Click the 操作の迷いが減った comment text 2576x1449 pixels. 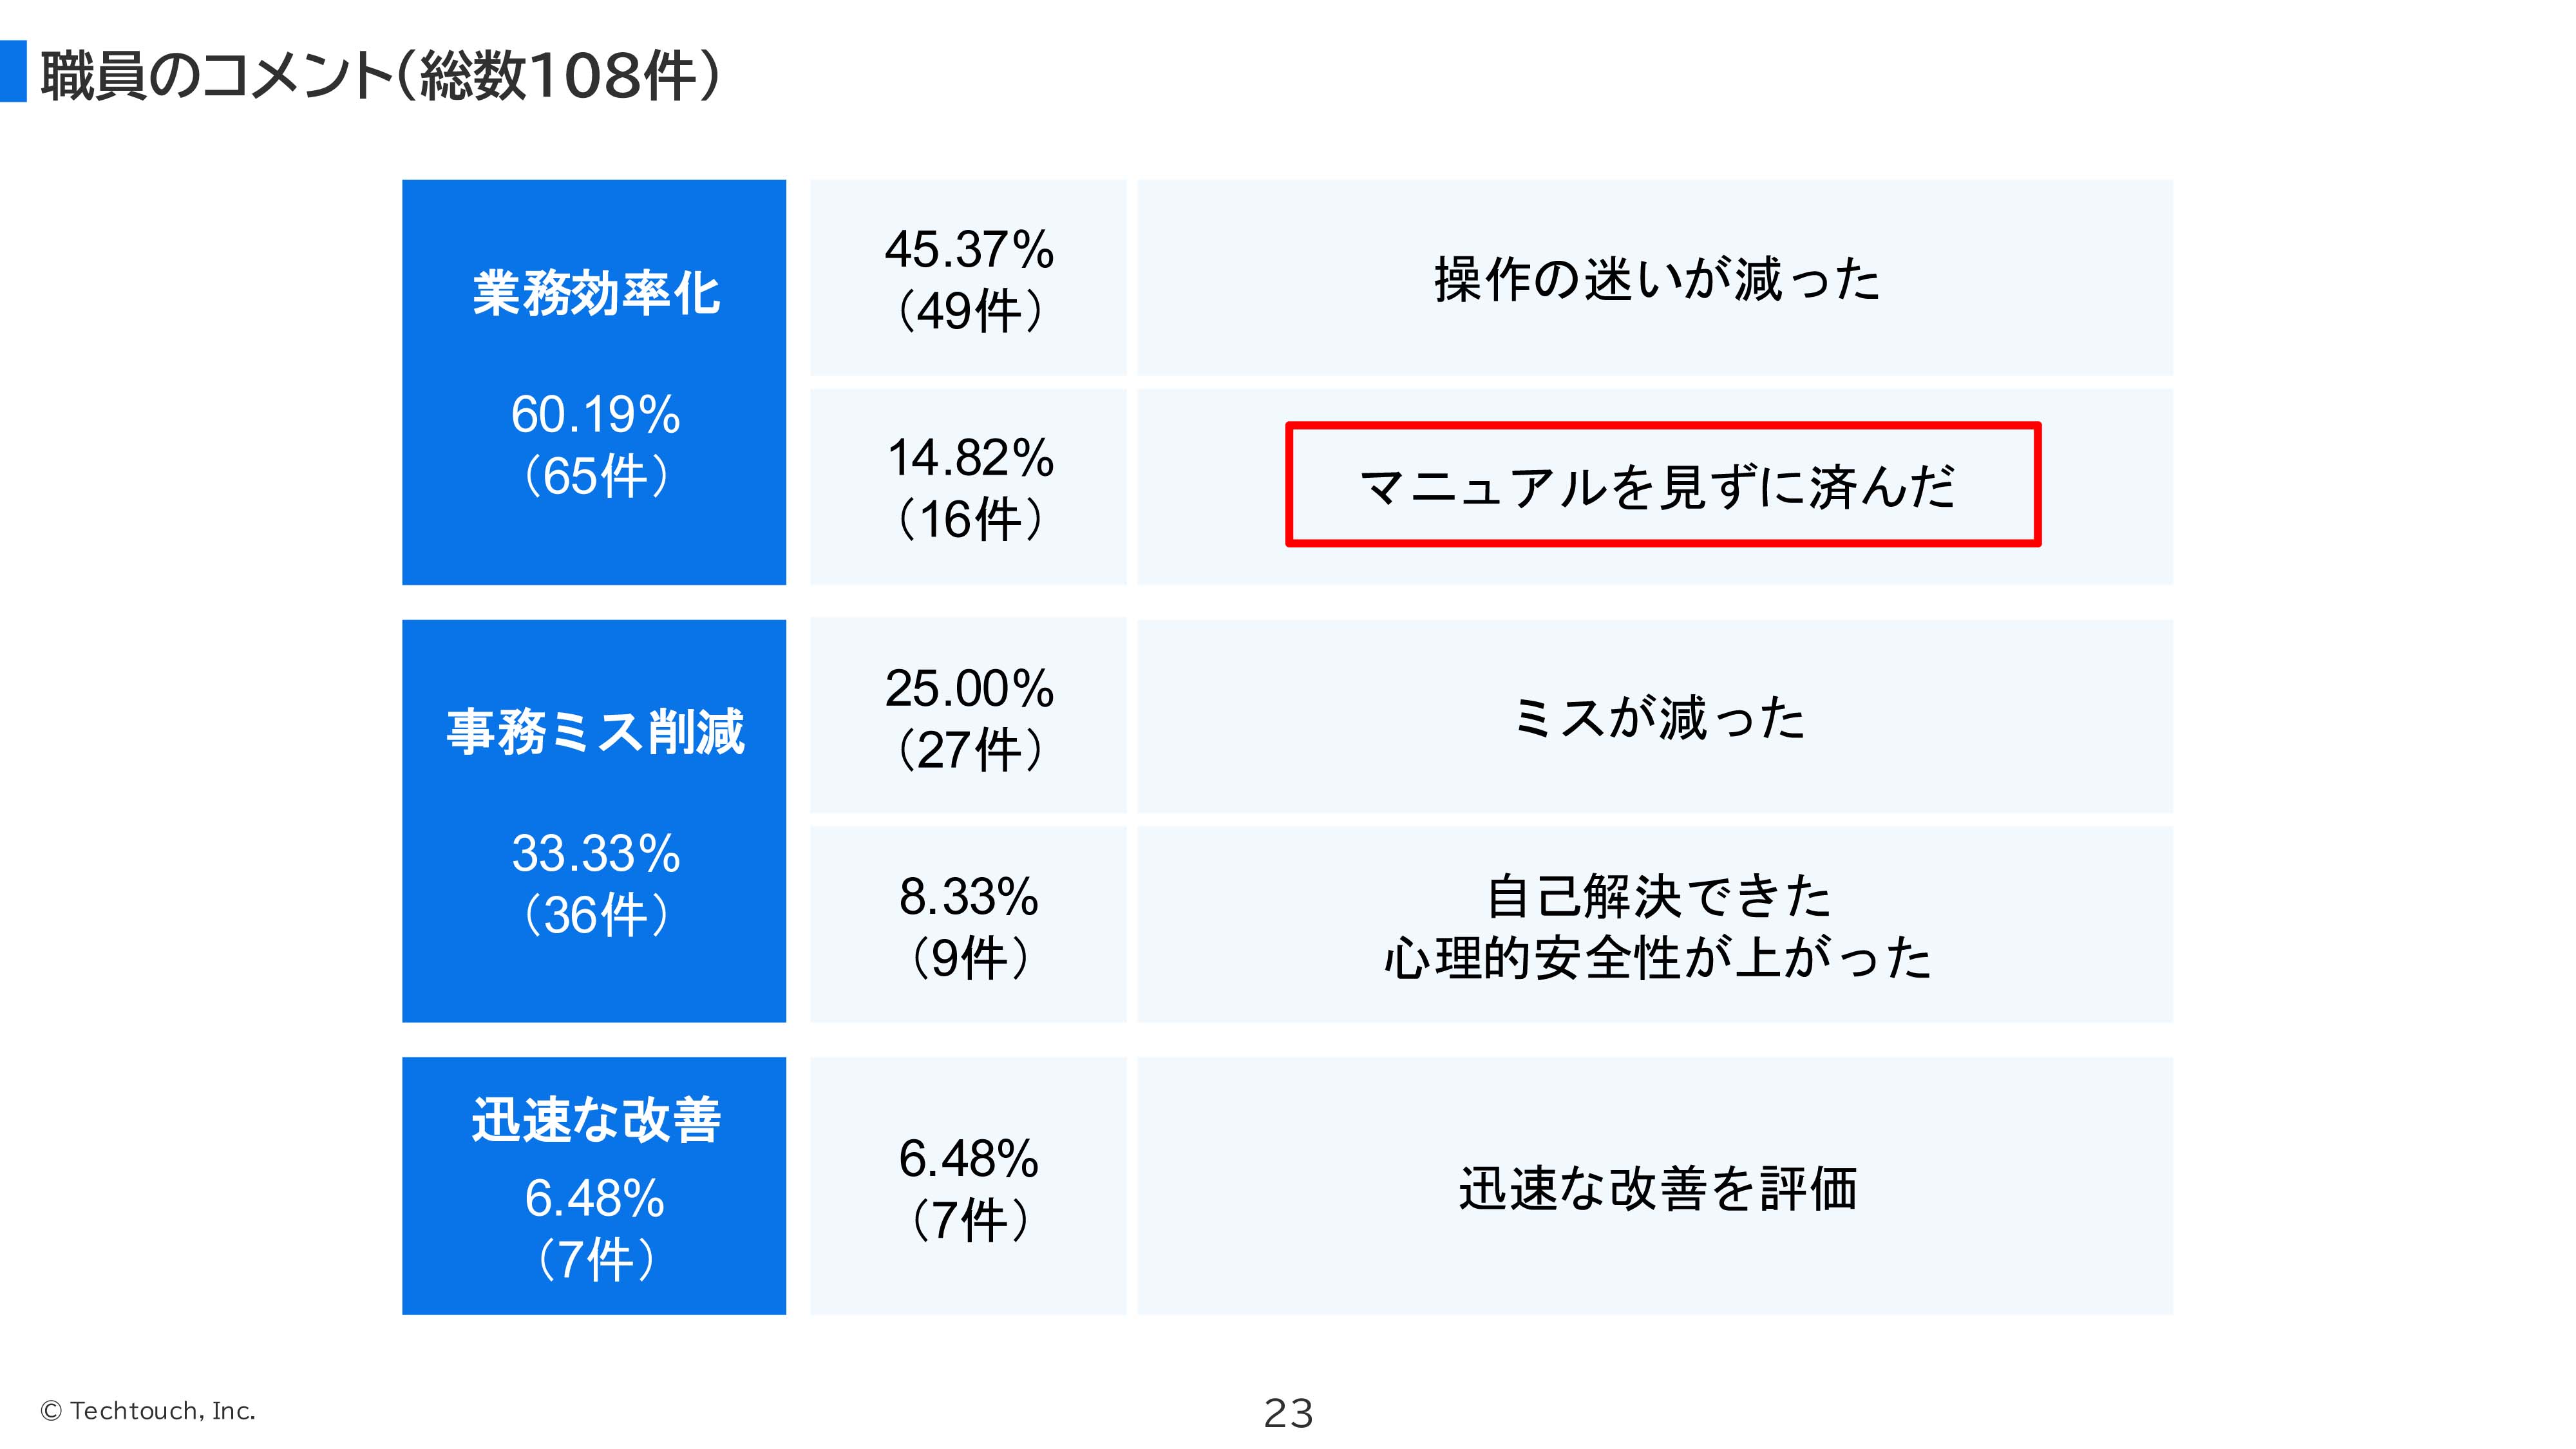pyautogui.click(x=1656, y=279)
